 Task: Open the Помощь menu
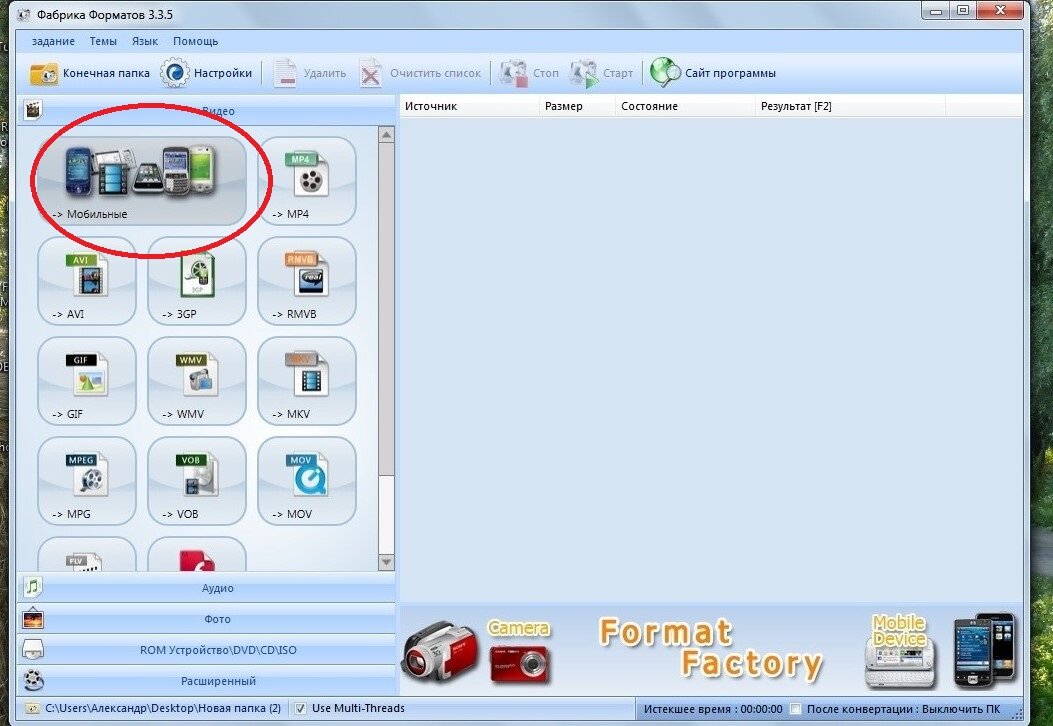[x=195, y=41]
